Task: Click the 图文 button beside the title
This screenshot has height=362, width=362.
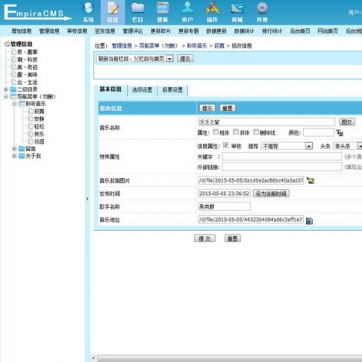Action: (x=347, y=122)
